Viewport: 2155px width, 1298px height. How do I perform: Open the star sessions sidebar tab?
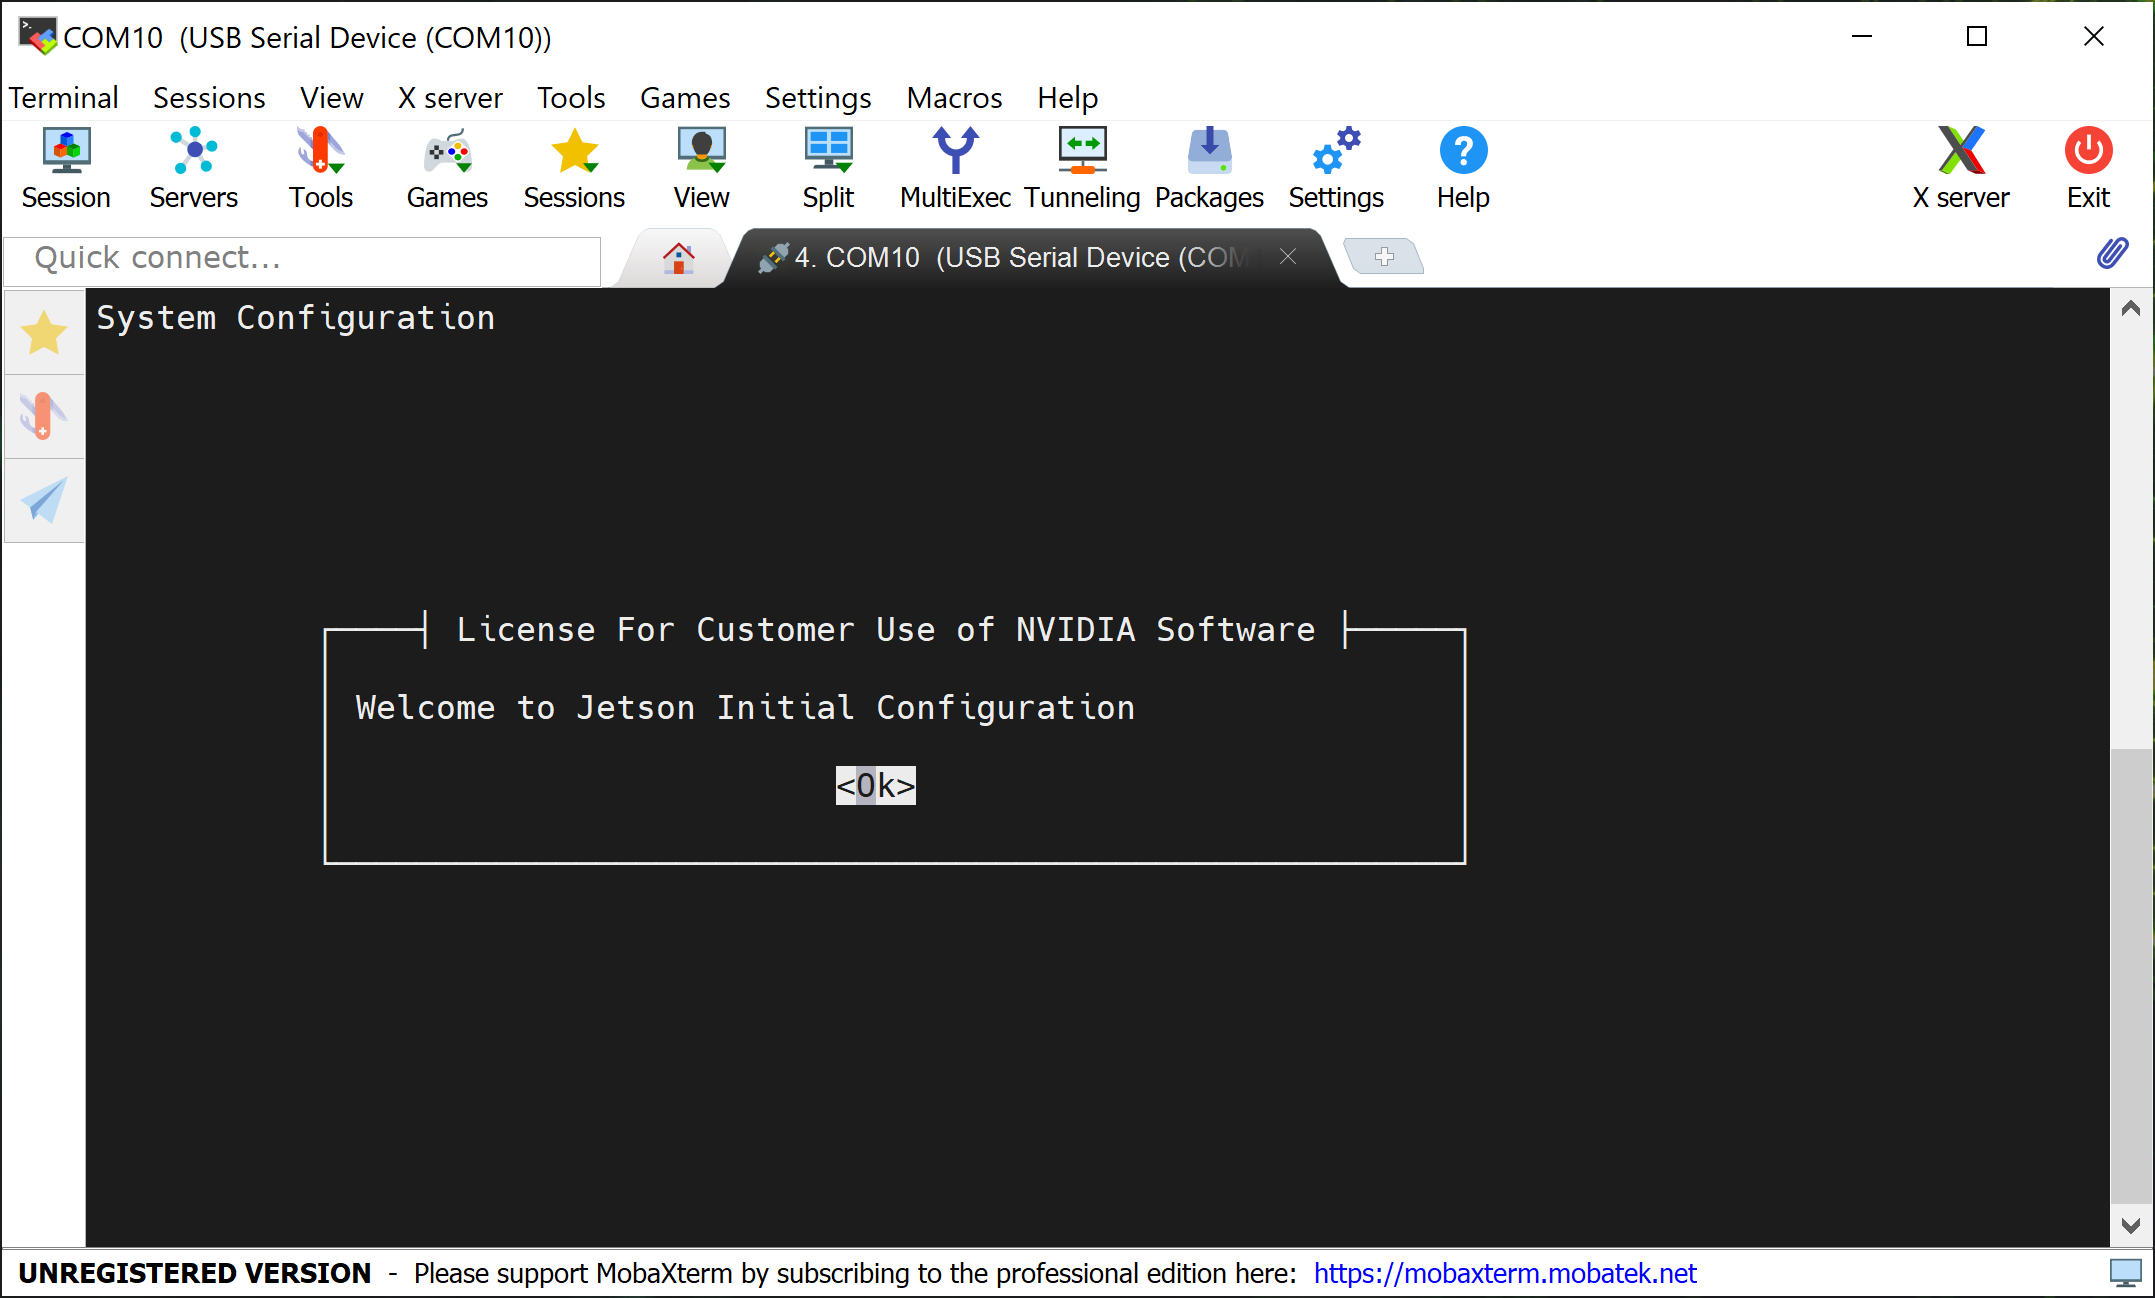[x=44, y=333]
